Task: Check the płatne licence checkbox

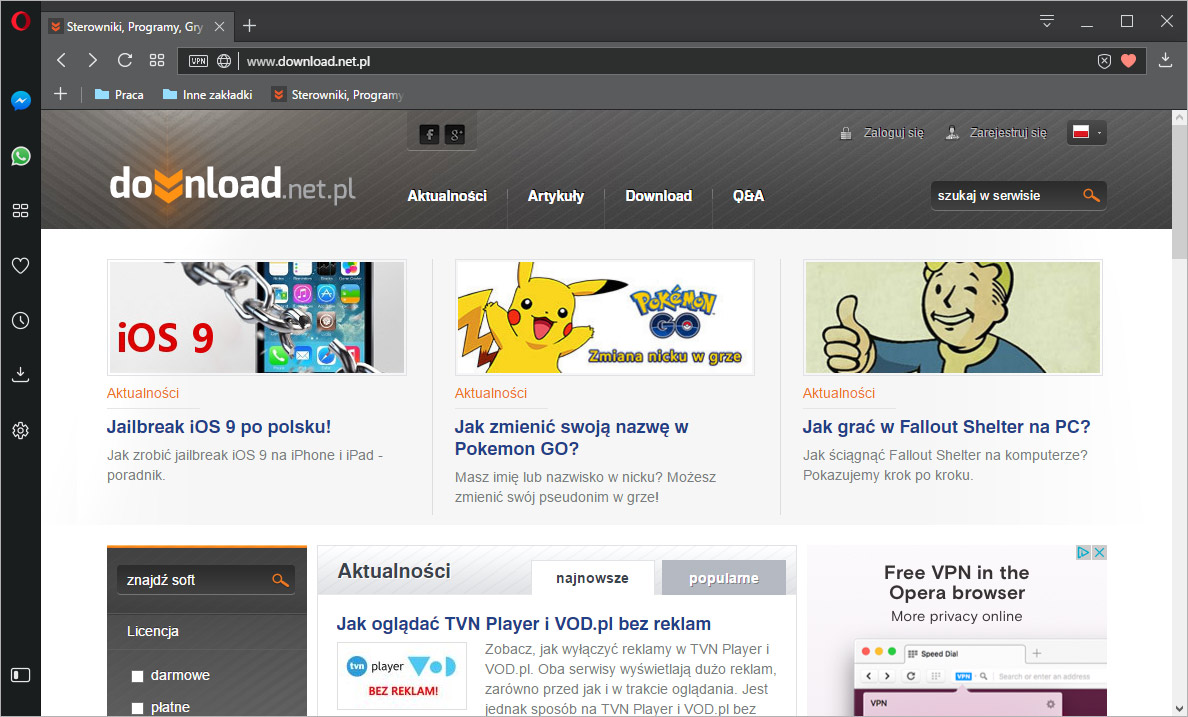Action: tap(137, 708)
